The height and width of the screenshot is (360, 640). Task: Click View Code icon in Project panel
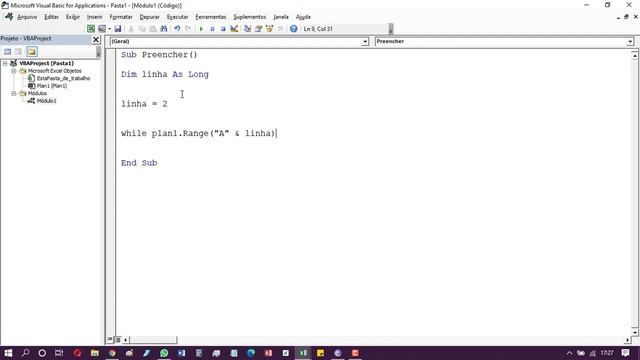8,51
